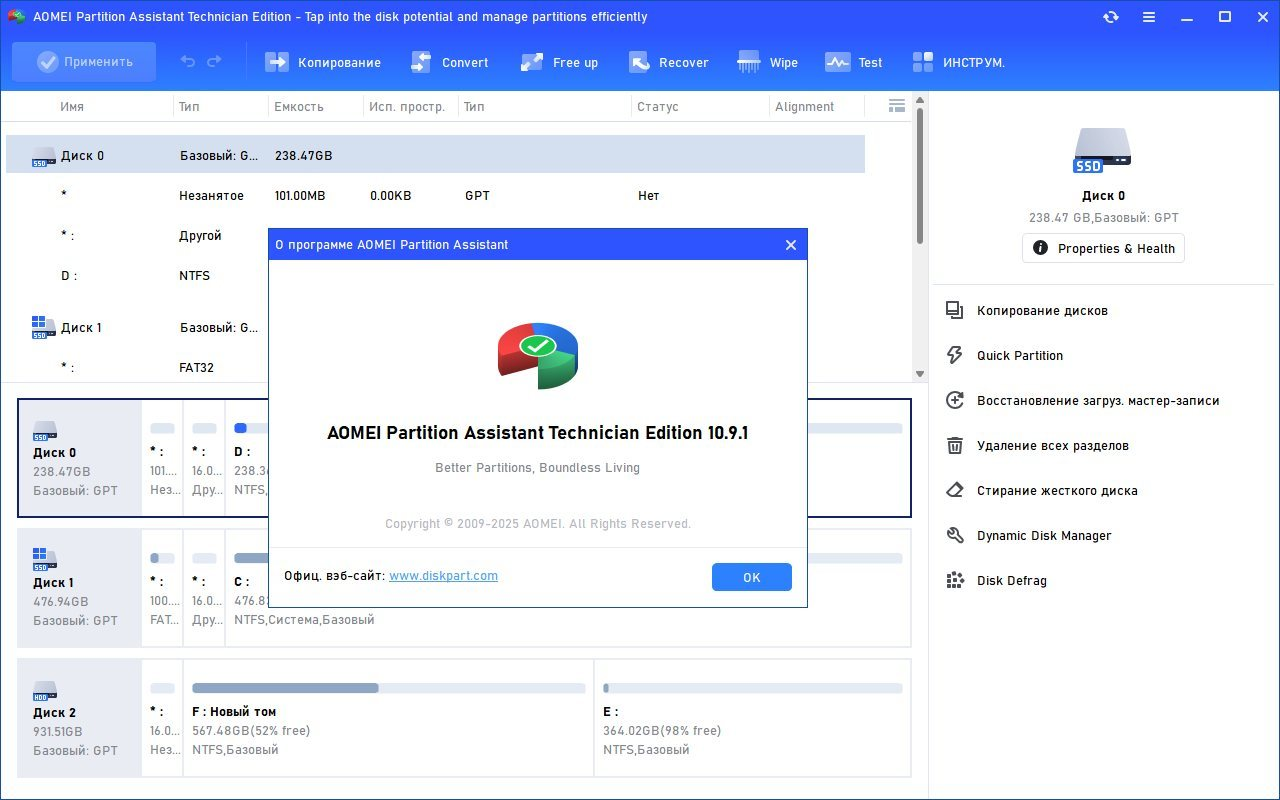Toggle the list view columns icon
The width and height of the screenshot is (1280, 800).
point(896,106)
